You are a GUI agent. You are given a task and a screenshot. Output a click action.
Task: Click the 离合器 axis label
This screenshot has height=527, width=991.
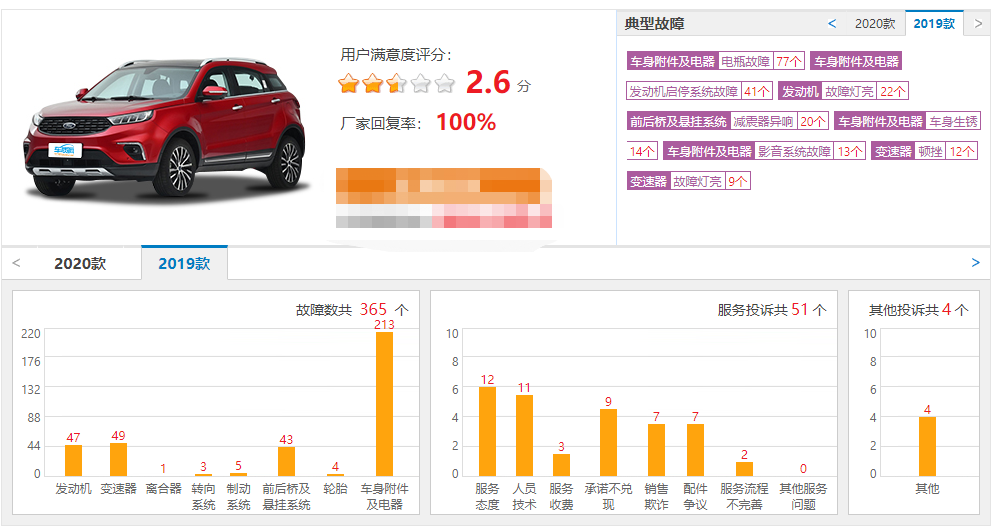(163, 488)
